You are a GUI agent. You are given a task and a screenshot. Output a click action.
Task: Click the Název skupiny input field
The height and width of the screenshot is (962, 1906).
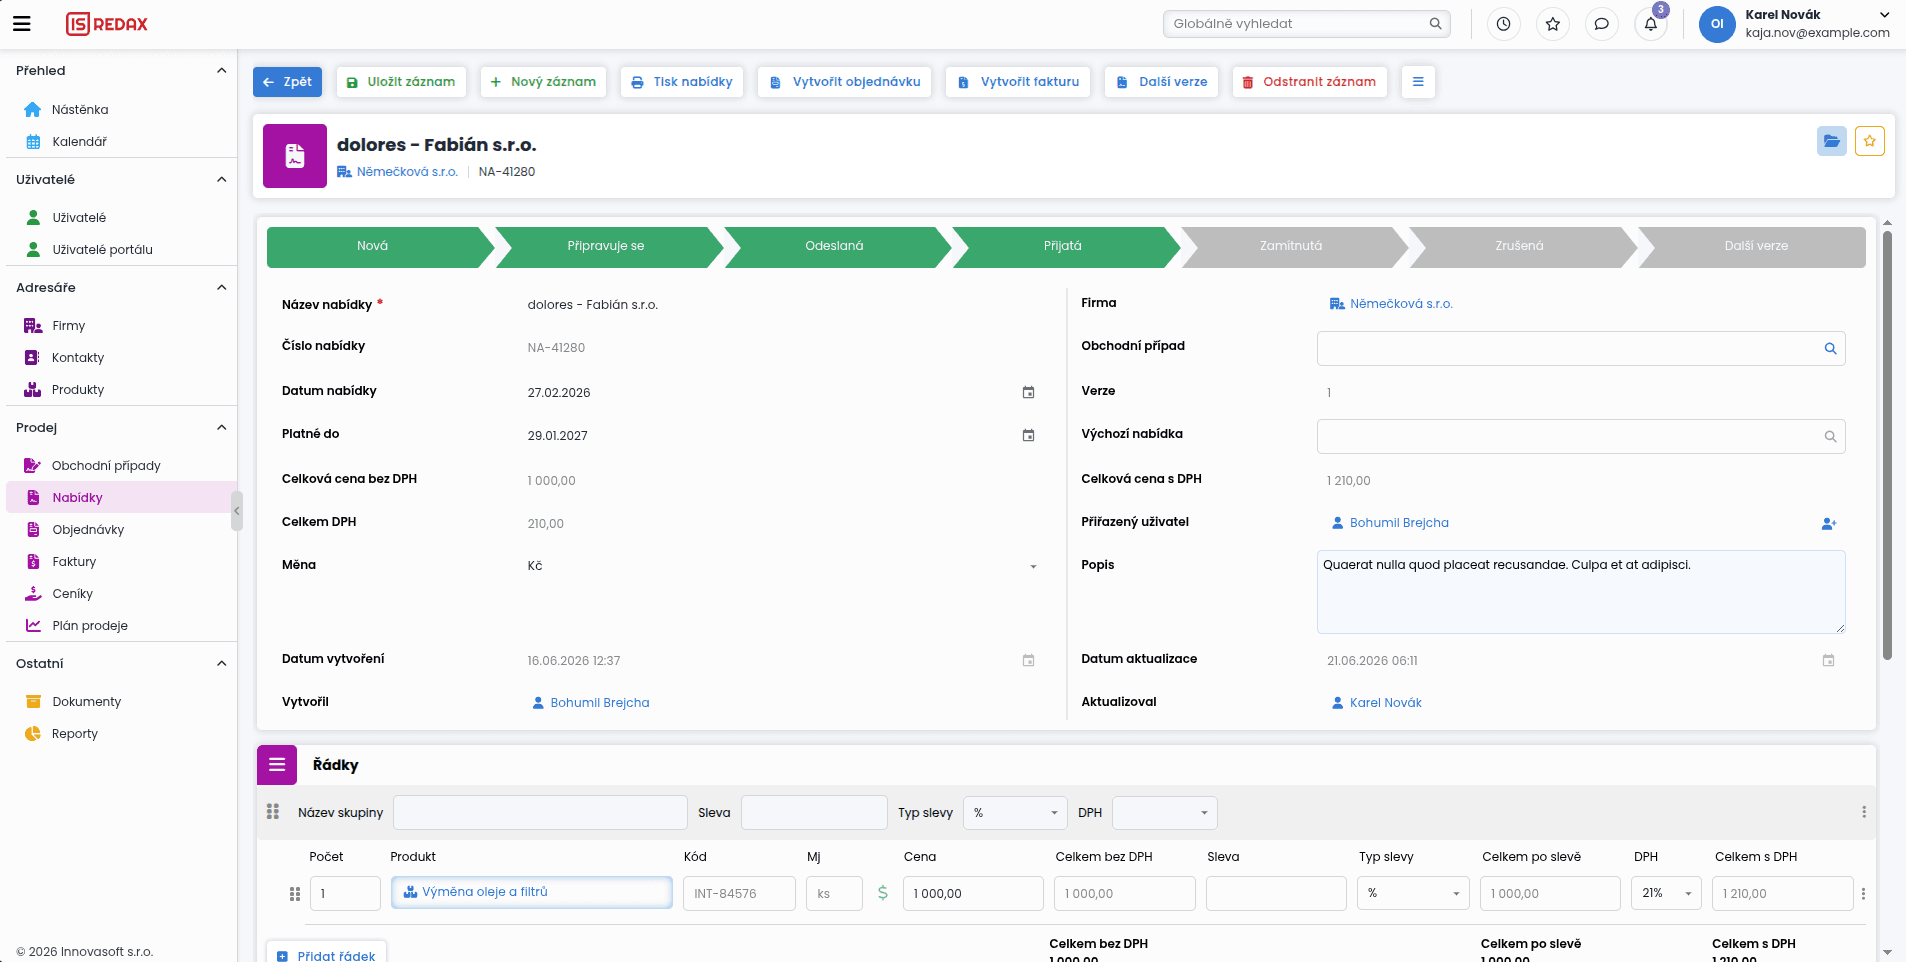pos(540,813)
